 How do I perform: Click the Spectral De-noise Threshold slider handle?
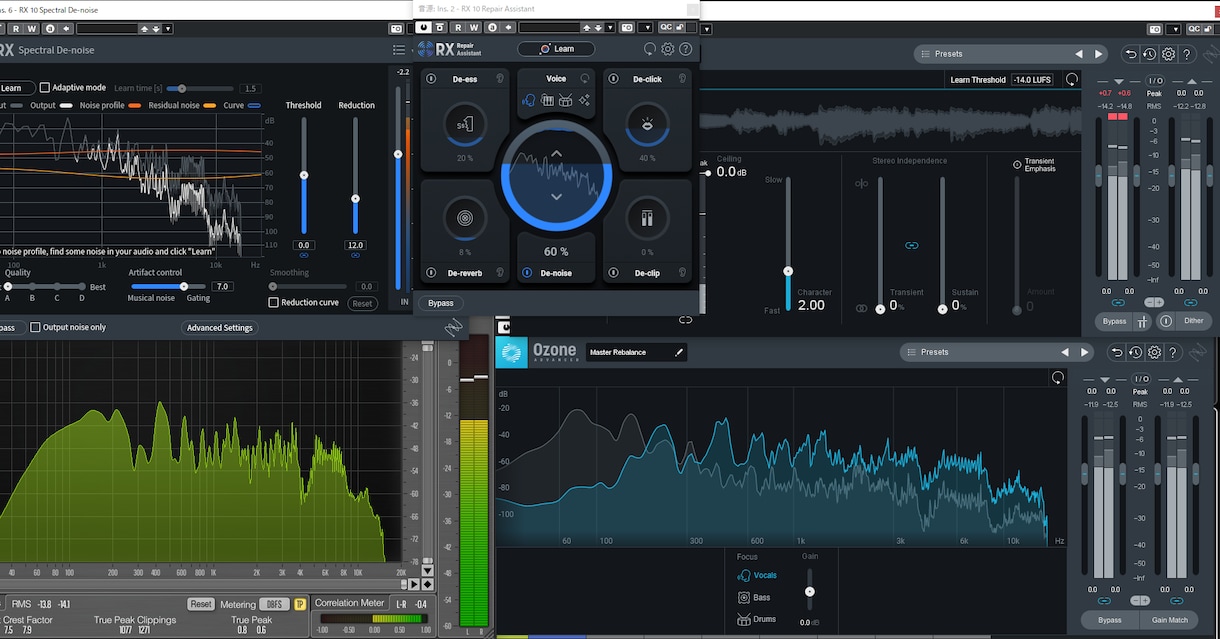coord(304,175)
